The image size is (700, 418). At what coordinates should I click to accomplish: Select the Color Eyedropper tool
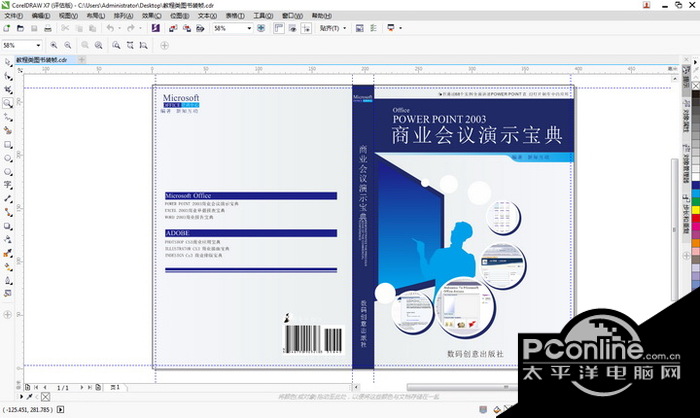pyautogui.click(x=8, y=253)
